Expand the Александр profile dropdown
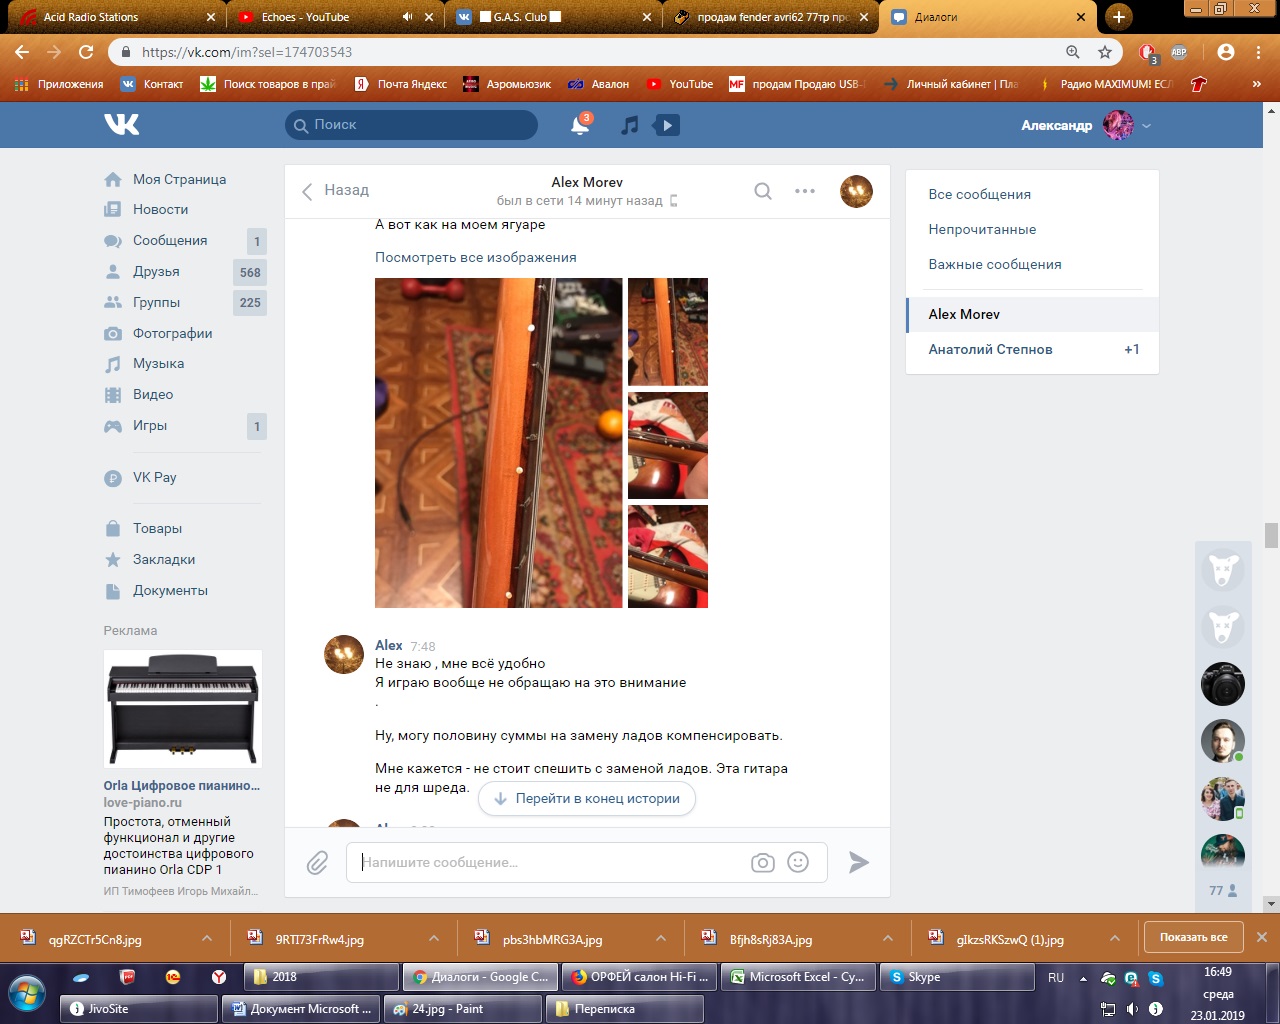This screenshot has width=1280, height=1024. 1147,126
